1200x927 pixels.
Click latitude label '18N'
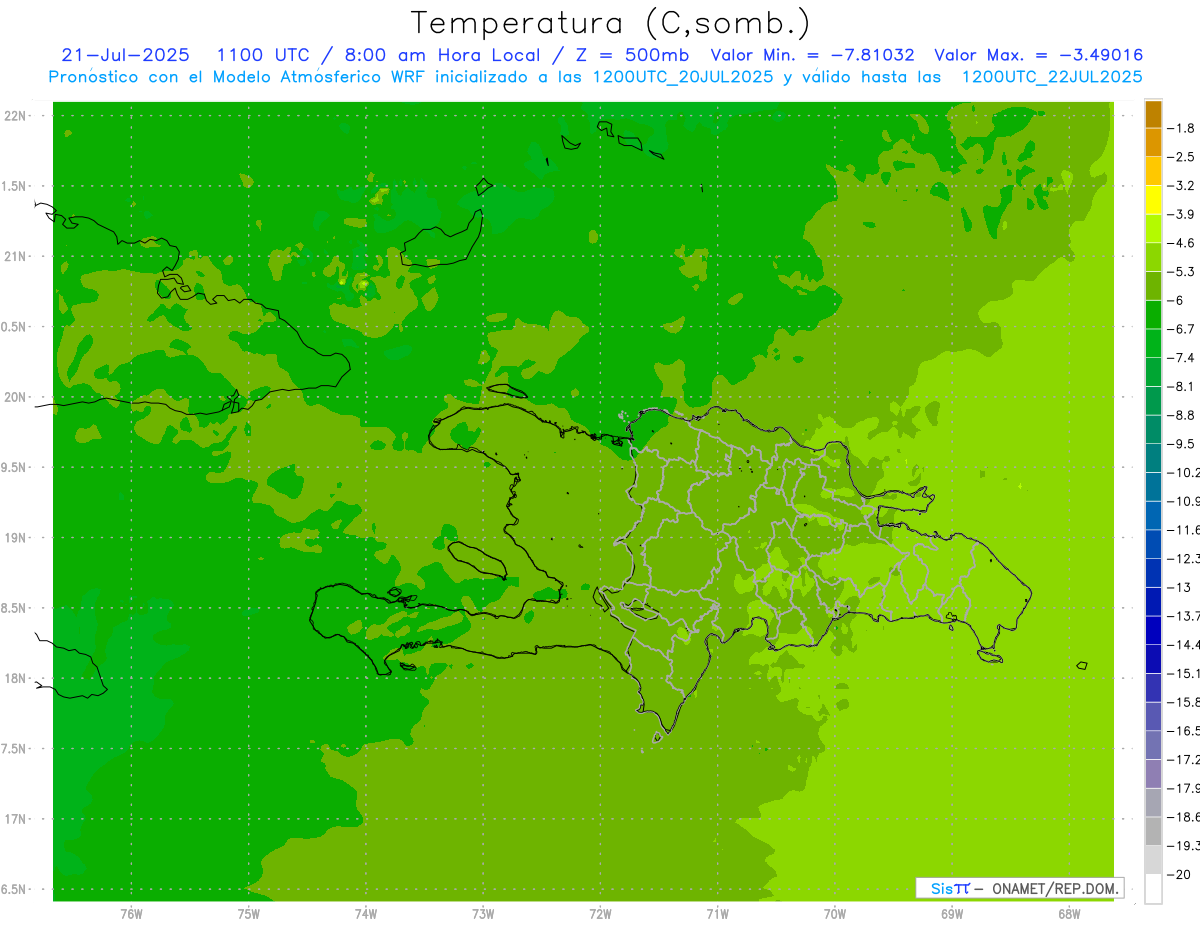point(16,678)
